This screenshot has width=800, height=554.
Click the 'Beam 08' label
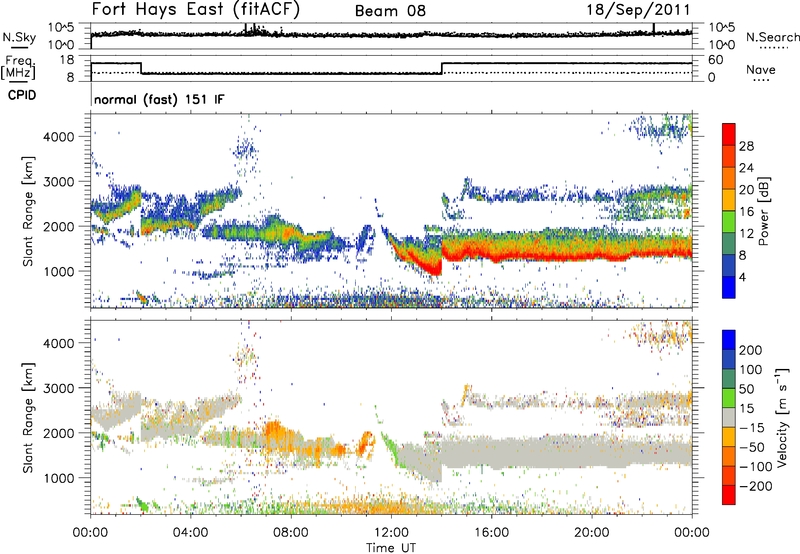coord(390,11)
